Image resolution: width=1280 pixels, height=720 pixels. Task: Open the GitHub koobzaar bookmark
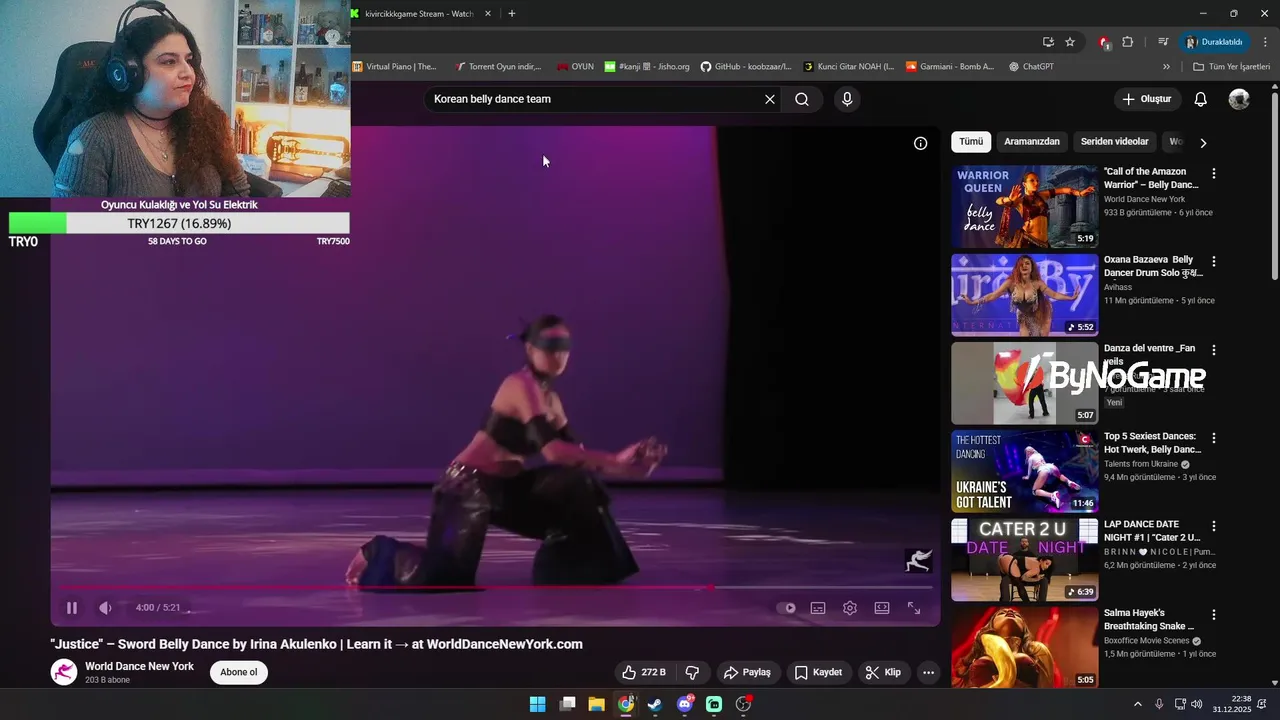(746, 67)
